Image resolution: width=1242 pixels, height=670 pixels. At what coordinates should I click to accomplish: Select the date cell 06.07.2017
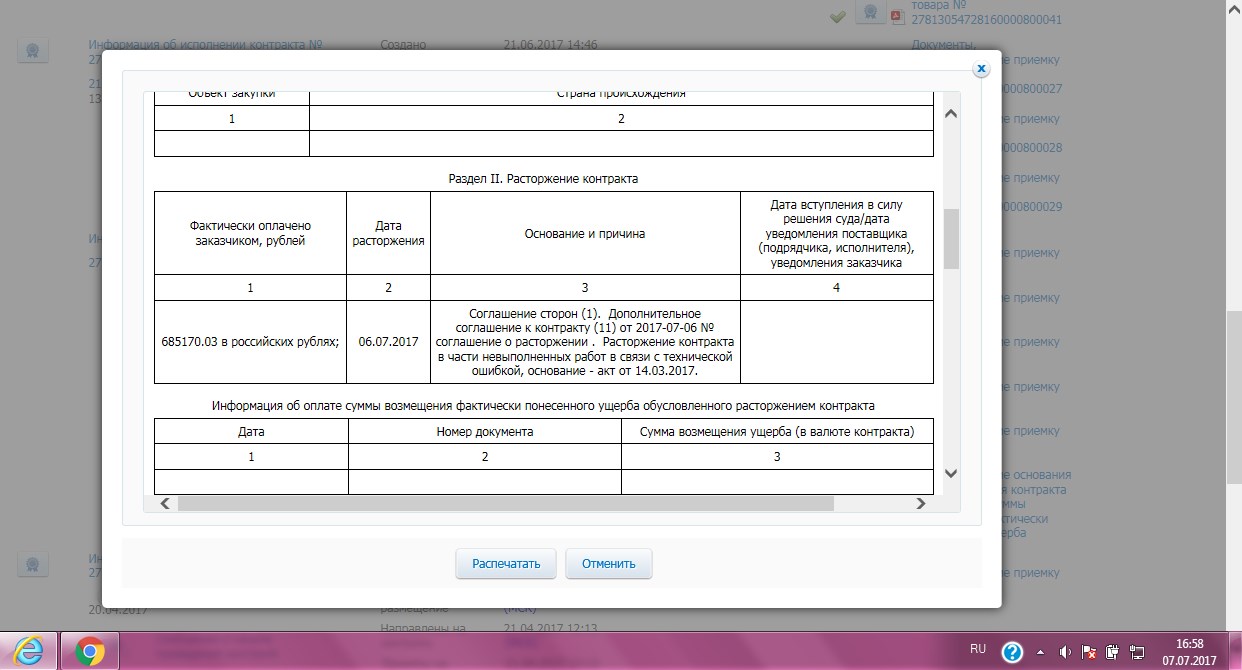pos(388,341)
